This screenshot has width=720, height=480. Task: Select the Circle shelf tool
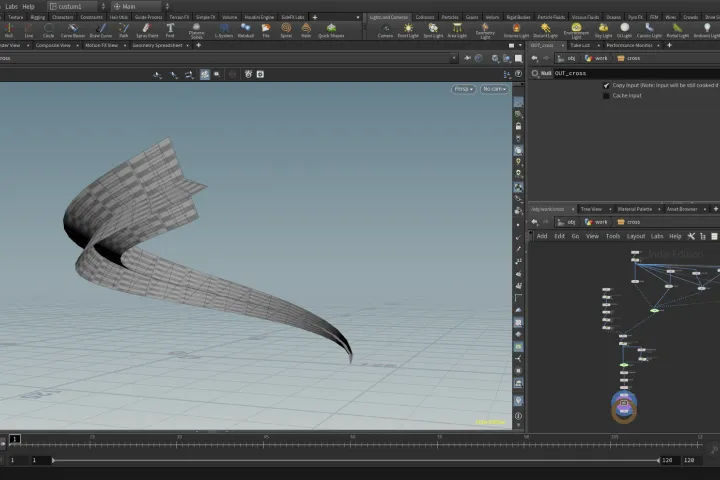[x=49, y=30]
